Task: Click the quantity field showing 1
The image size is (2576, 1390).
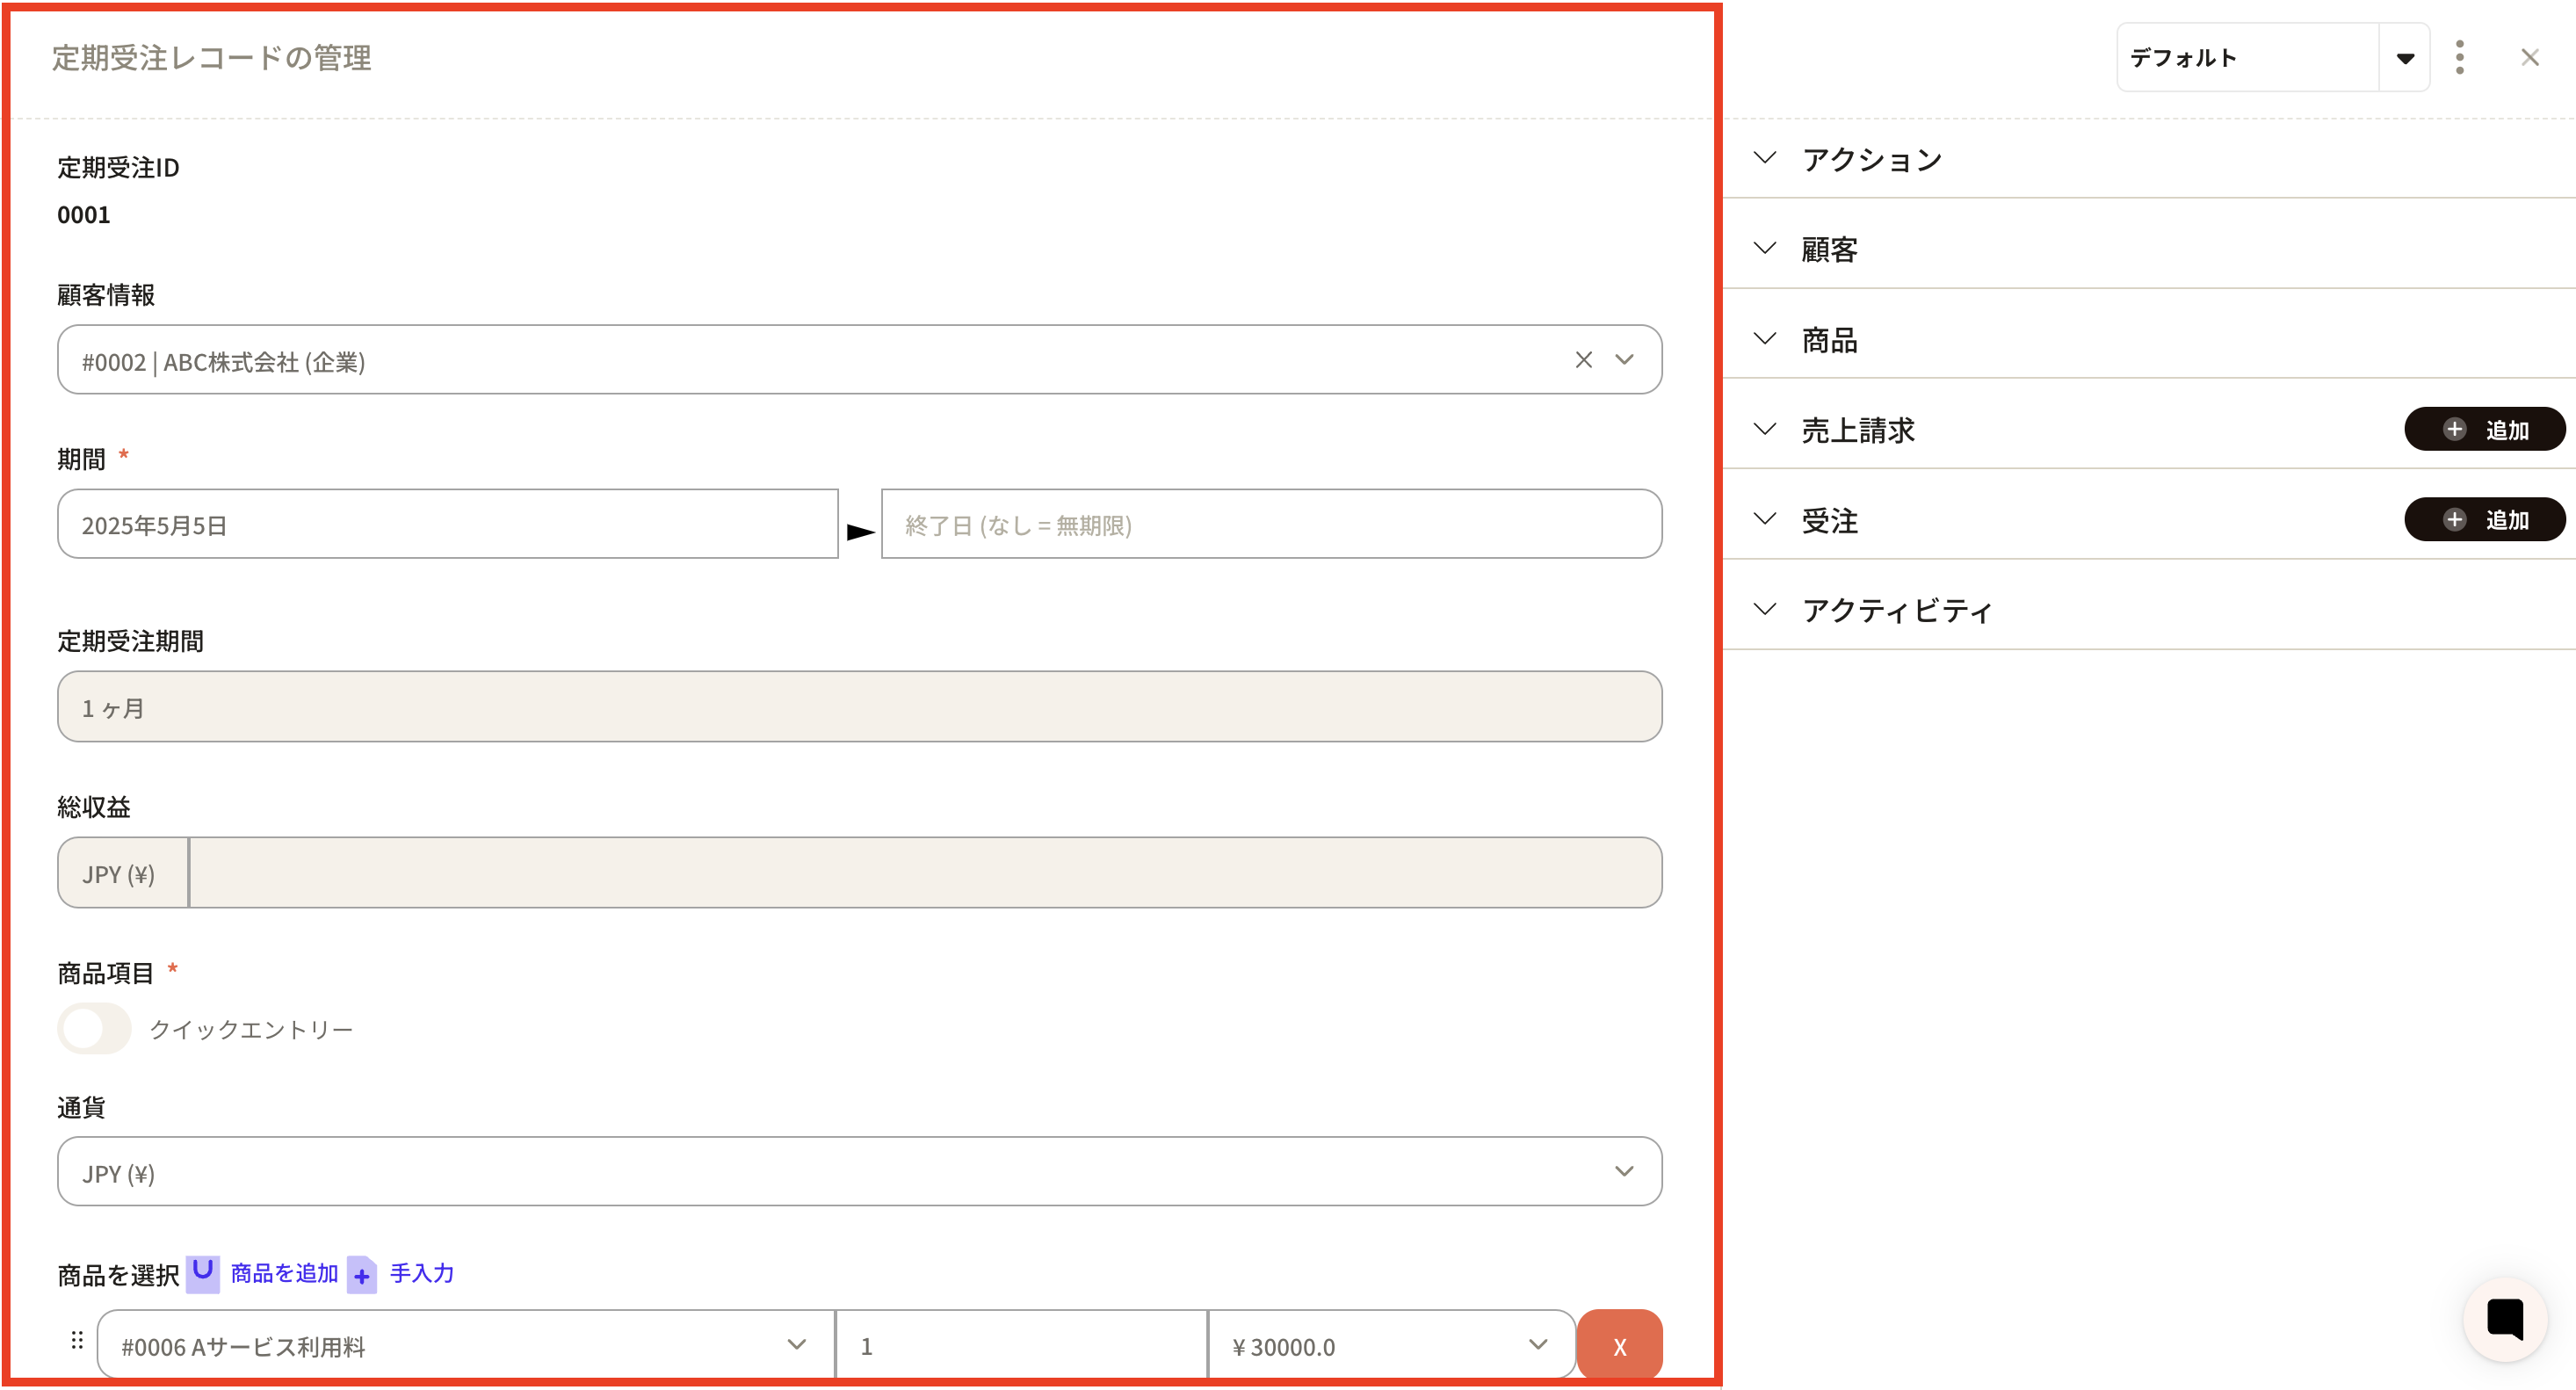Action: [x=1021, y=1345]
